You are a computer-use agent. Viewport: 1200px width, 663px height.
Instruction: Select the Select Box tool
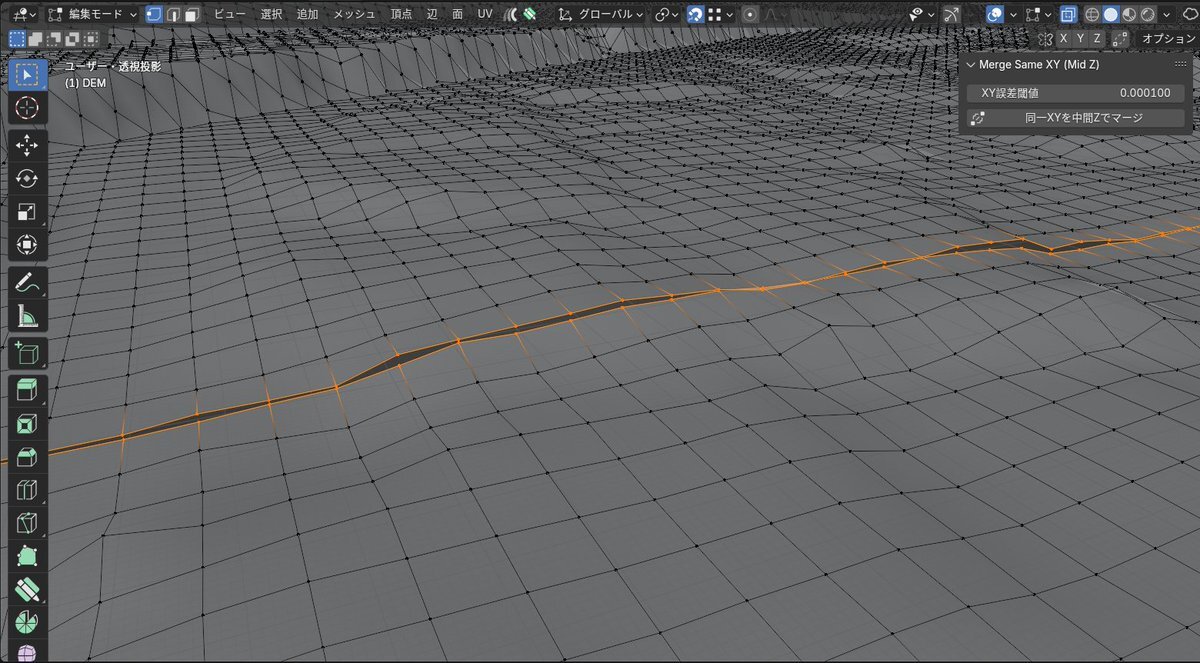click(x=27, y=74)
